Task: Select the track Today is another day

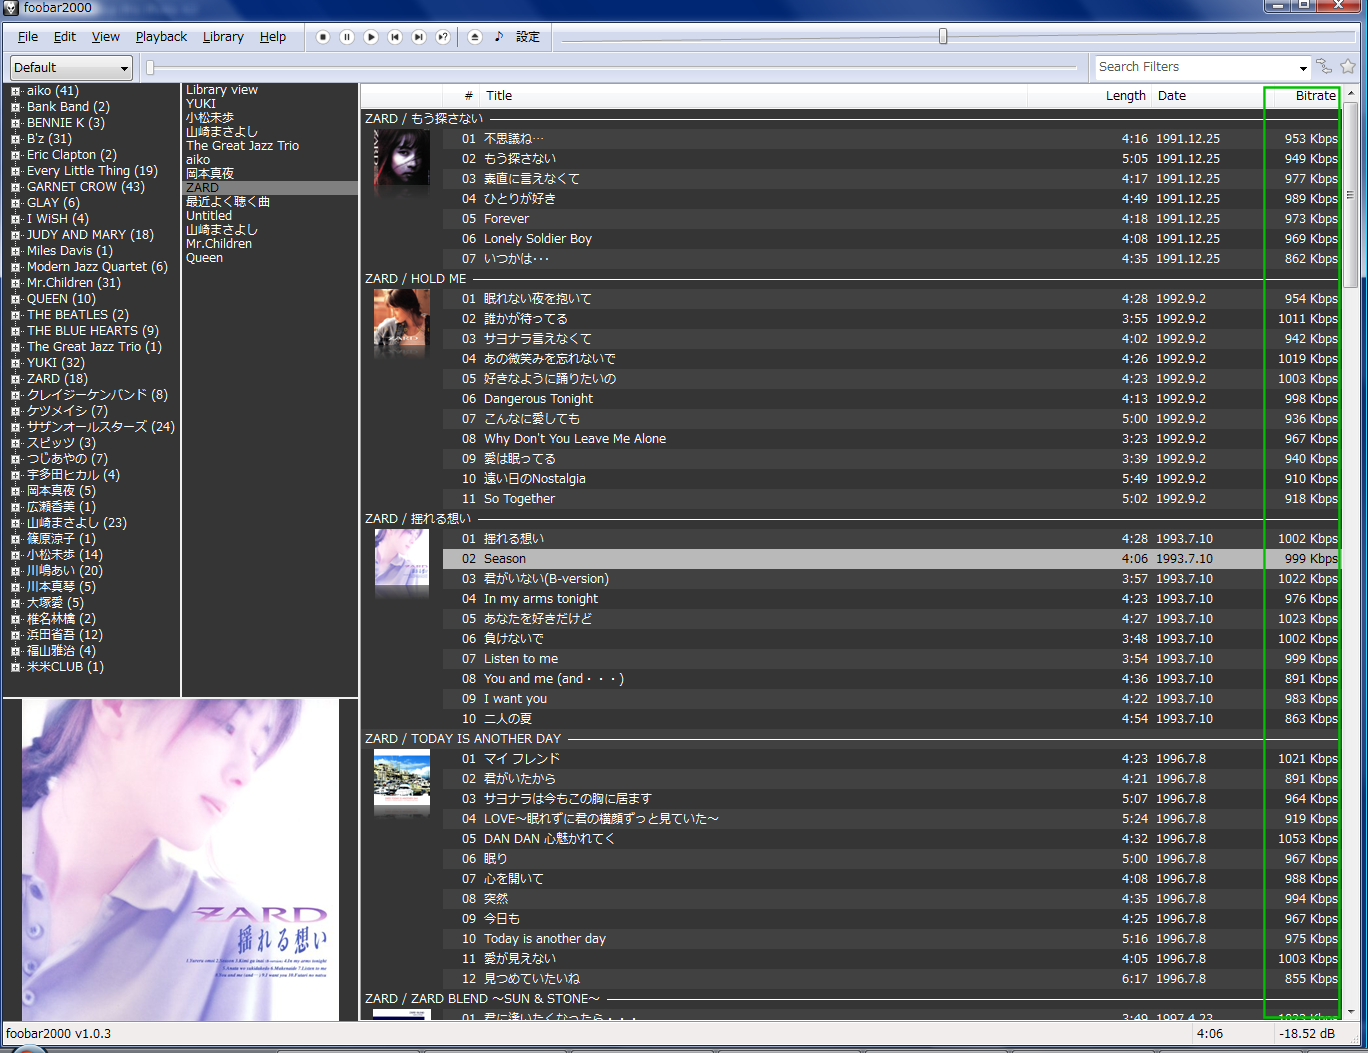Action: (891, 939)
